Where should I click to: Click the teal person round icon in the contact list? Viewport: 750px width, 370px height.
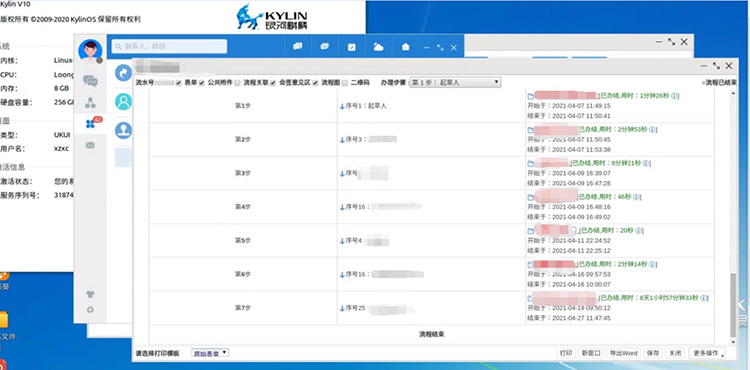(x=123, y=102)
